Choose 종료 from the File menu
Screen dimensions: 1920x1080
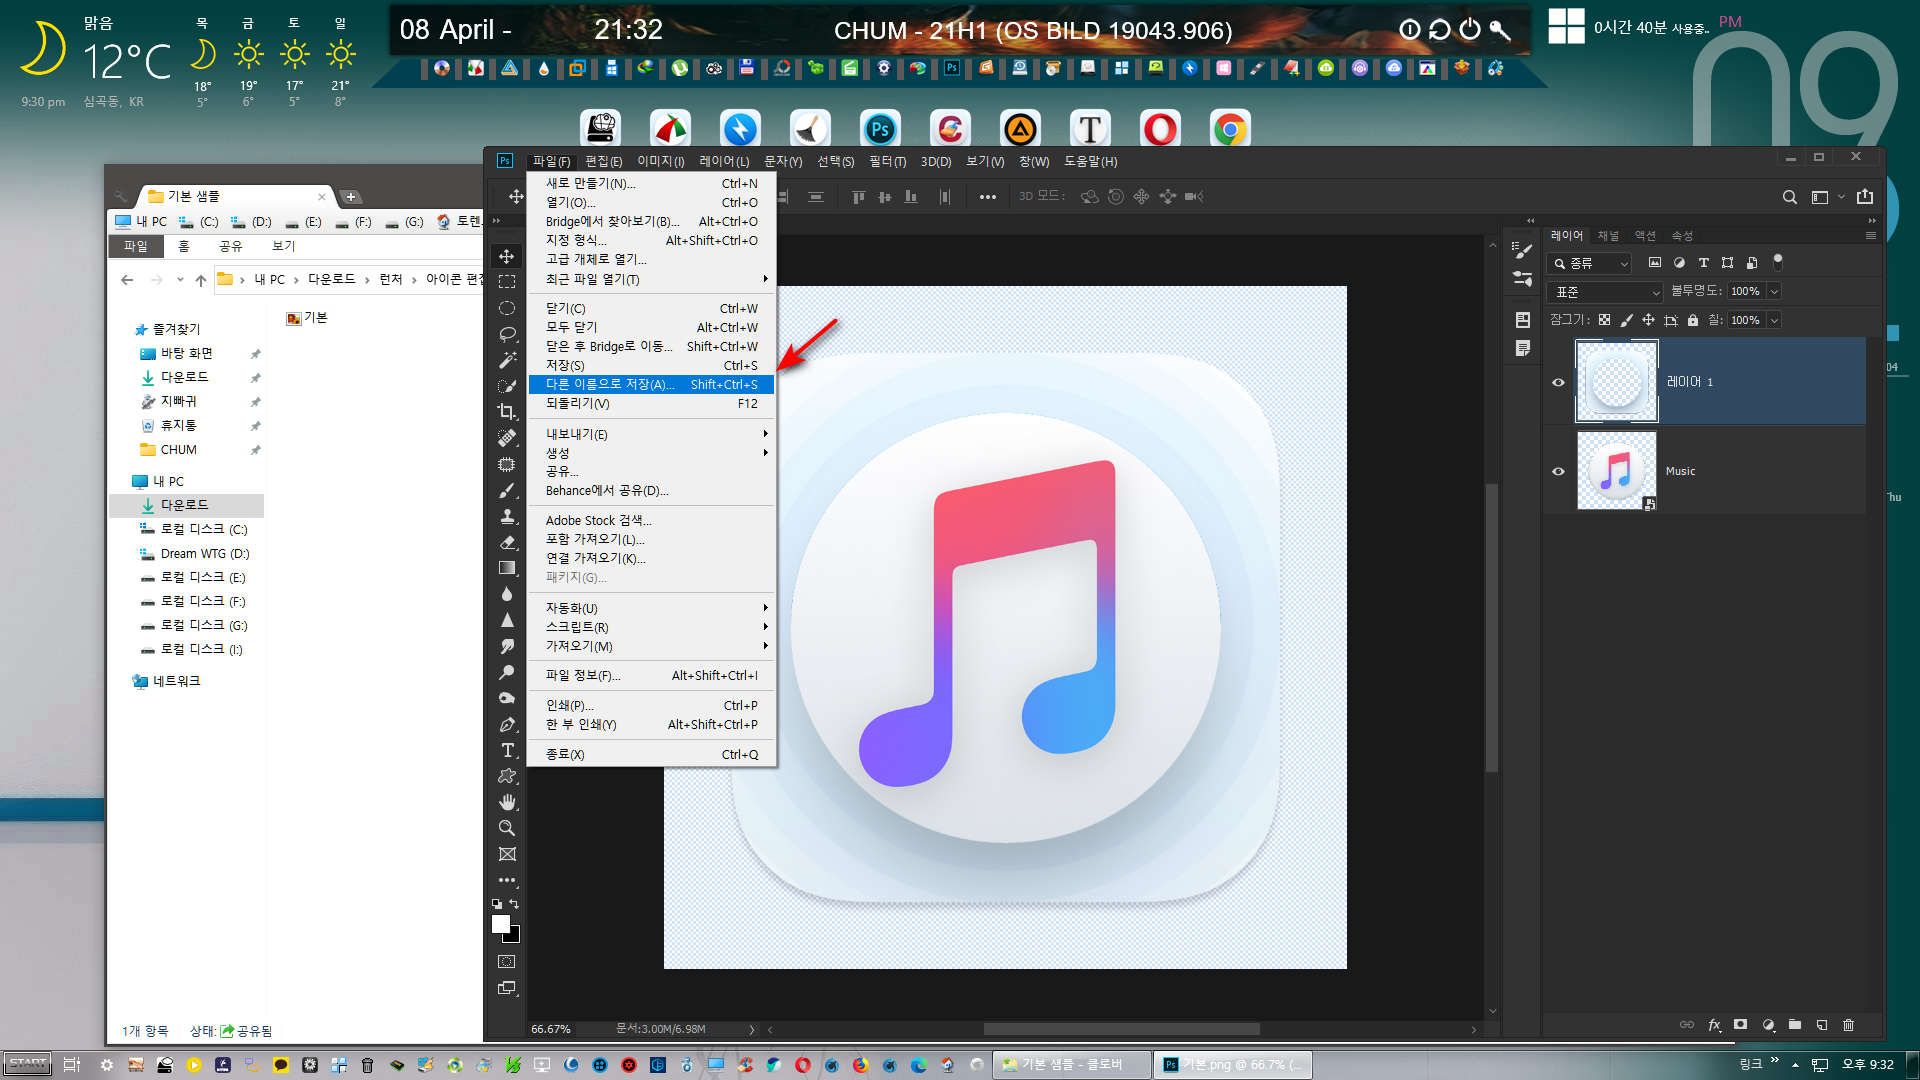click(x=651, y=754)
